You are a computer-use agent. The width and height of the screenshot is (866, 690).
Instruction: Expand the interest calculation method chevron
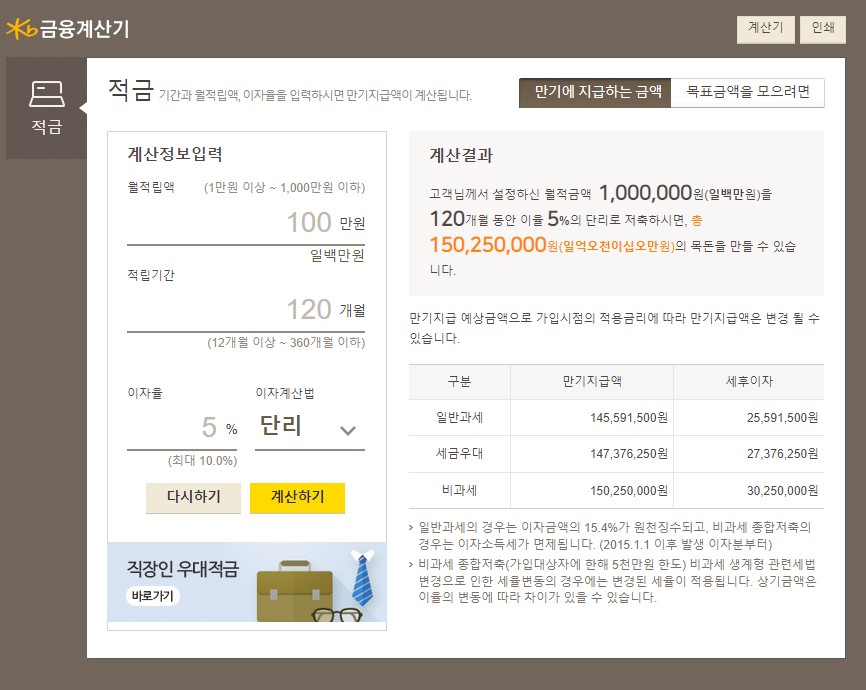pyautogui.click(x=347, y=428)
